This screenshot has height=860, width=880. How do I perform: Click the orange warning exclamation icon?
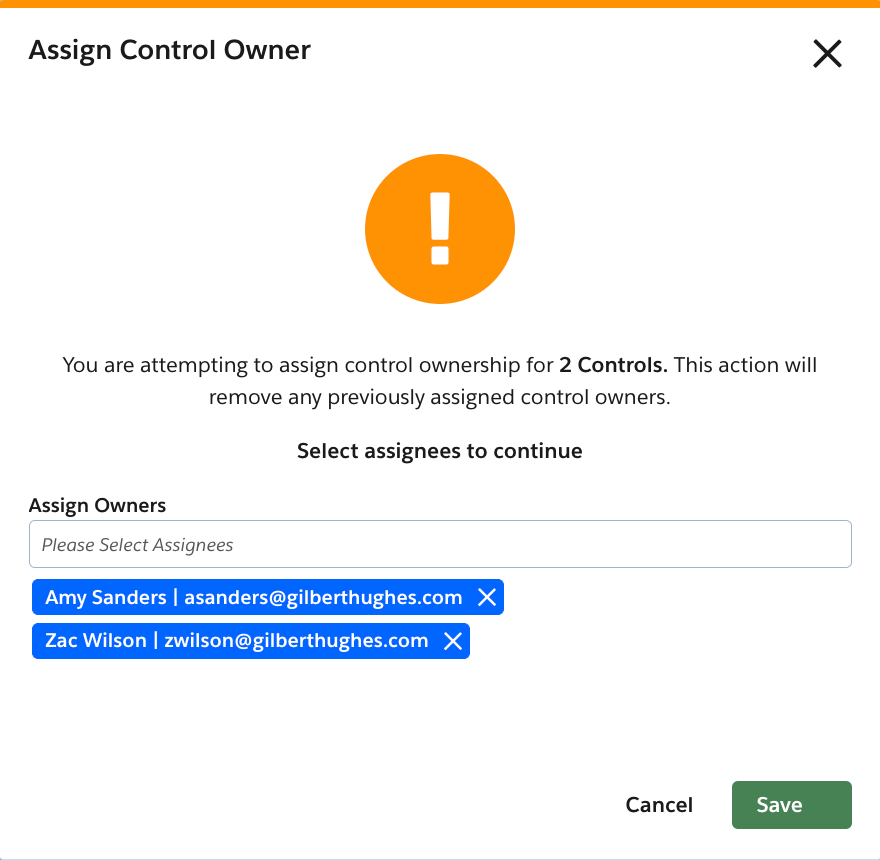tap(440, 229)
